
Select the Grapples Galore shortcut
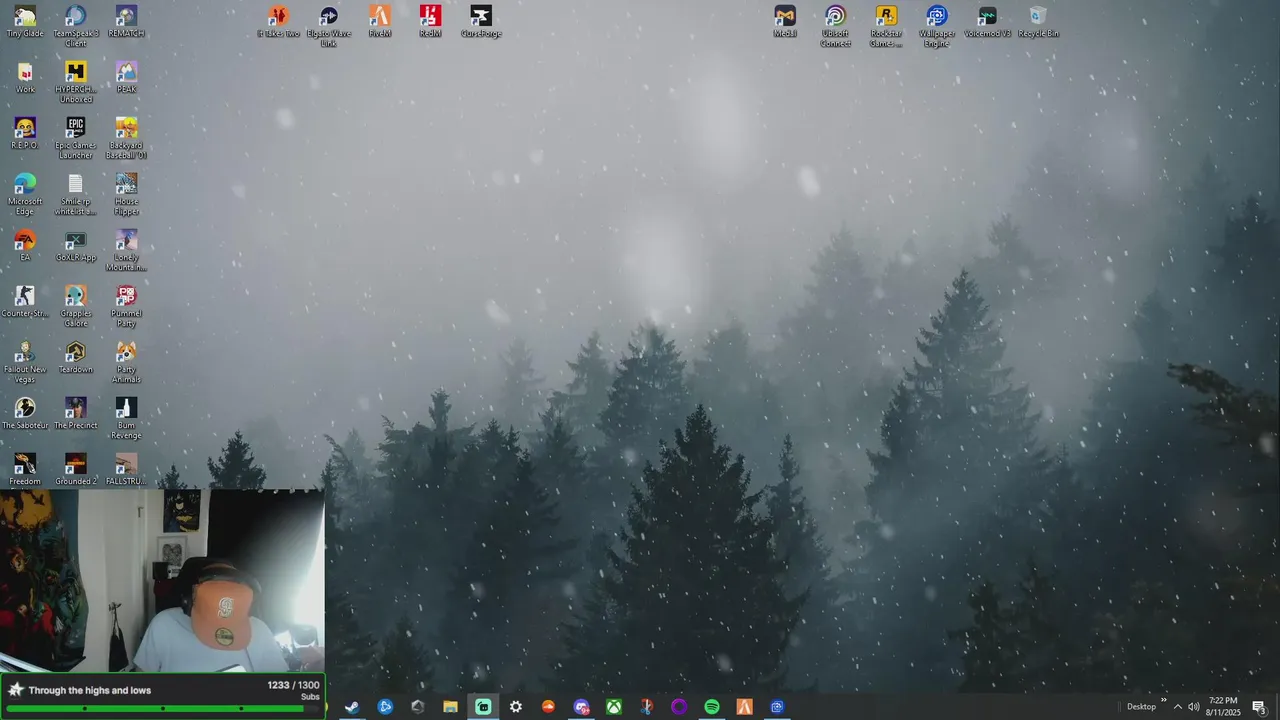point(76,306)
